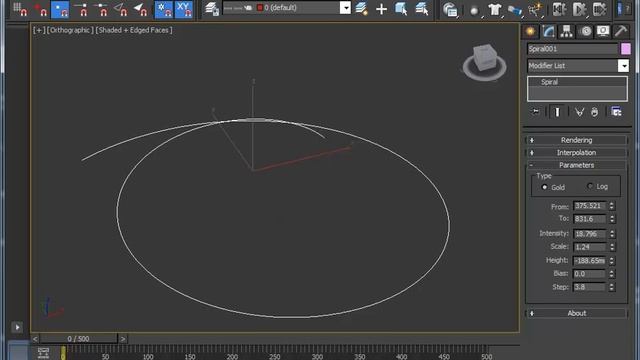Click Make Unique stack icon
640x360 pixels.
[x=579, y=111]
